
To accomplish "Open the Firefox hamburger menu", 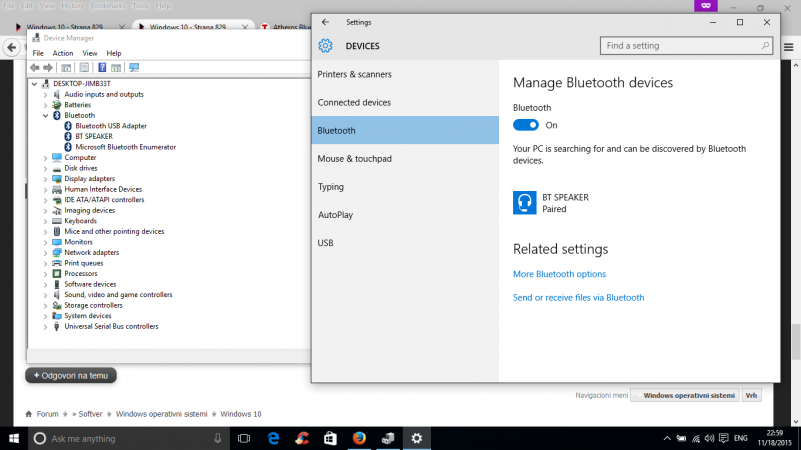I will (x=789, y=48).
